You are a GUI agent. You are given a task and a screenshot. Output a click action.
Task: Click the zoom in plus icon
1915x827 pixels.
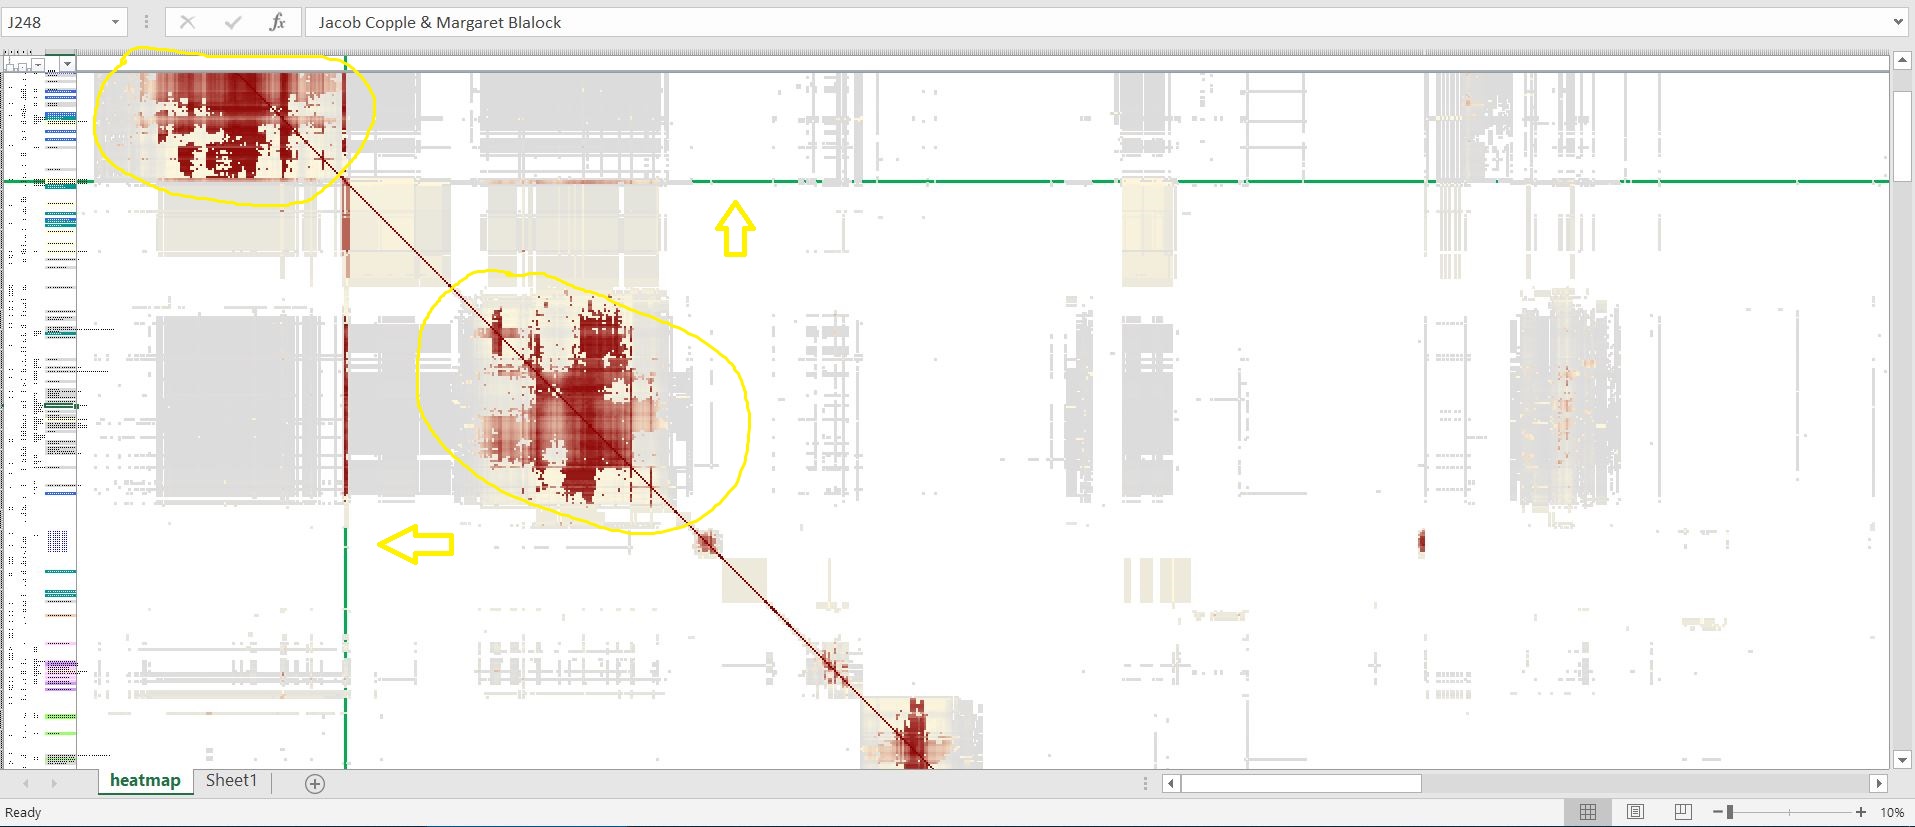click(1861, 812)
